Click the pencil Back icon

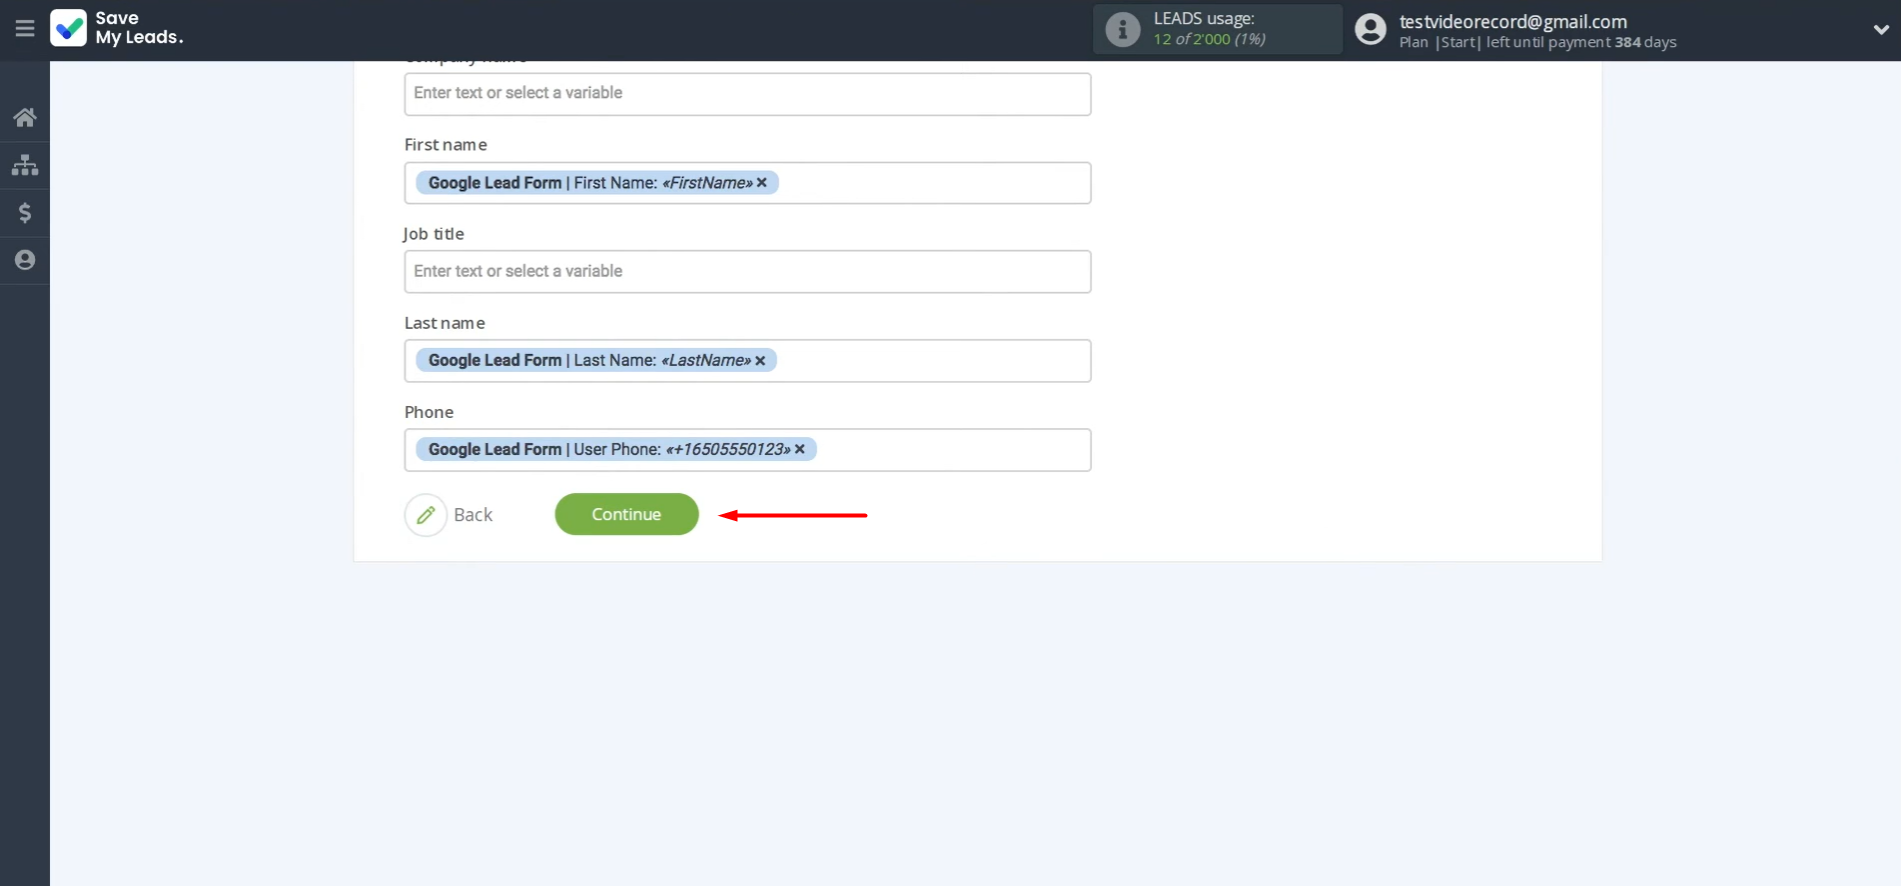426,515
